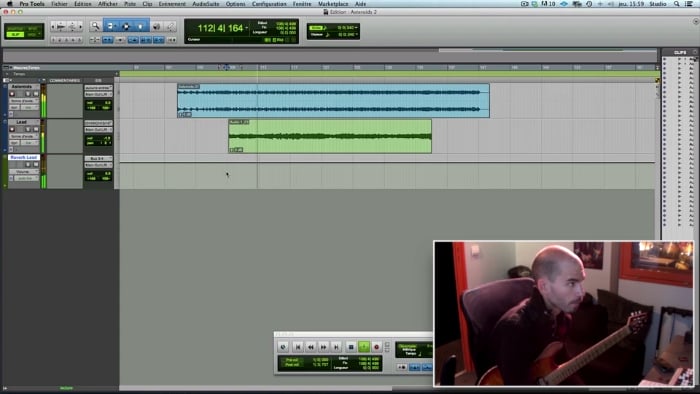The width and height of the screenshot is (700, 394).
Task: Click Lead track pan value field
Action: click(x=99, y=143)
